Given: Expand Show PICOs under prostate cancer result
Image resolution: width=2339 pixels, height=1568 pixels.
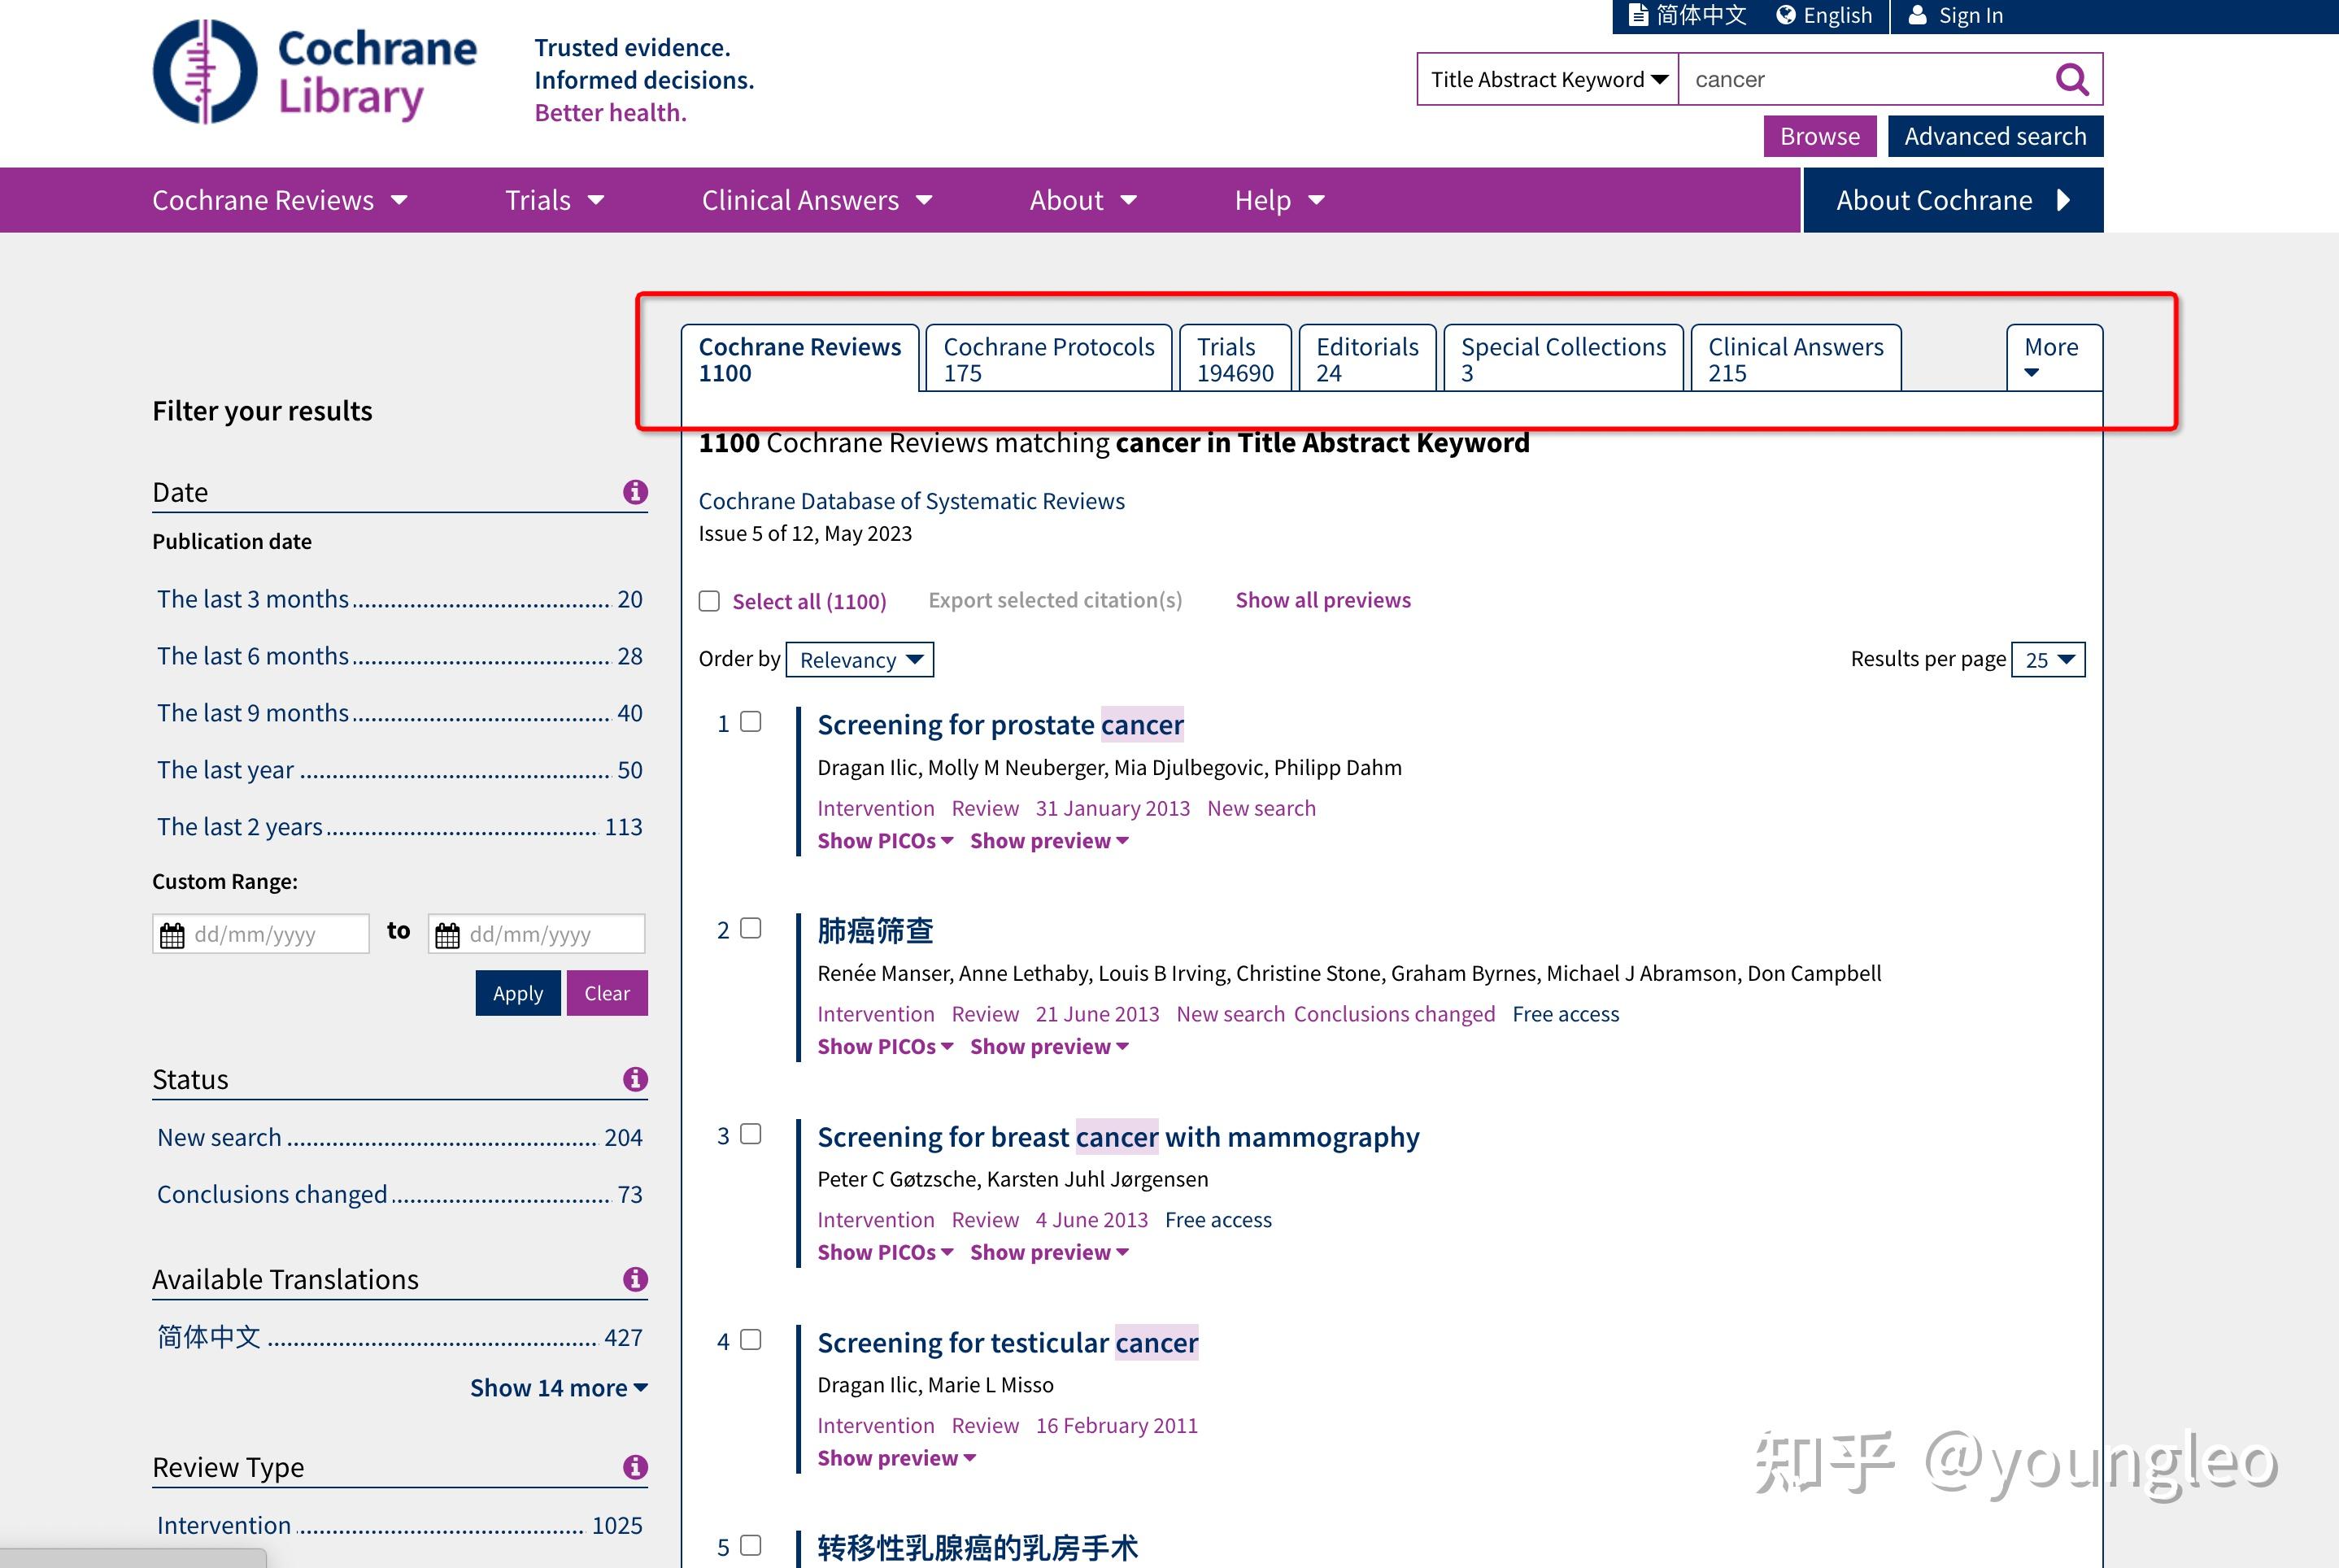Looking at the screenshot, I should [x=884, y=840].
